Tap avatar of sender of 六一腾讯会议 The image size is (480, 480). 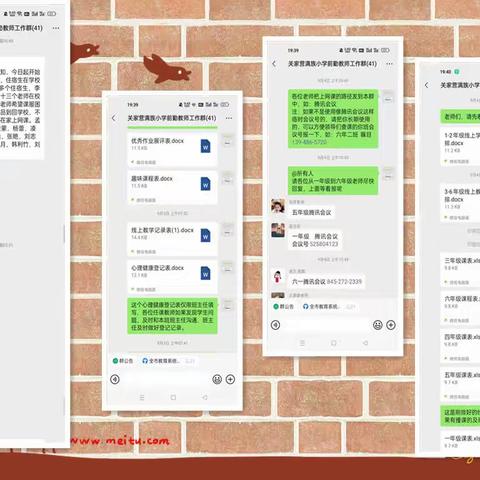(x=278, y=276)
